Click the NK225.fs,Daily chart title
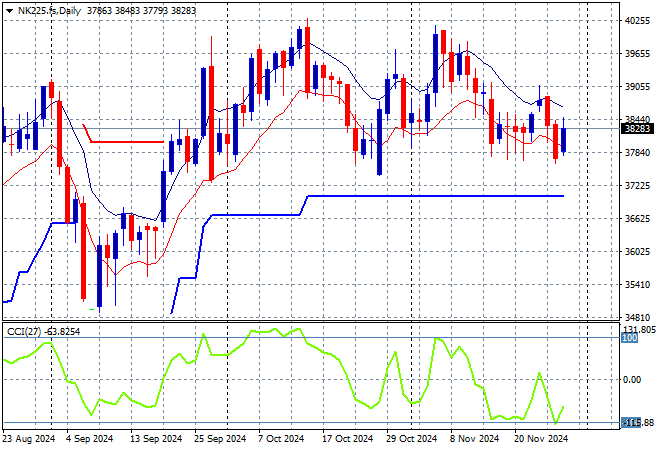Image resolution: width=660 pixels, height=450 pixels. tap(50, 9)
